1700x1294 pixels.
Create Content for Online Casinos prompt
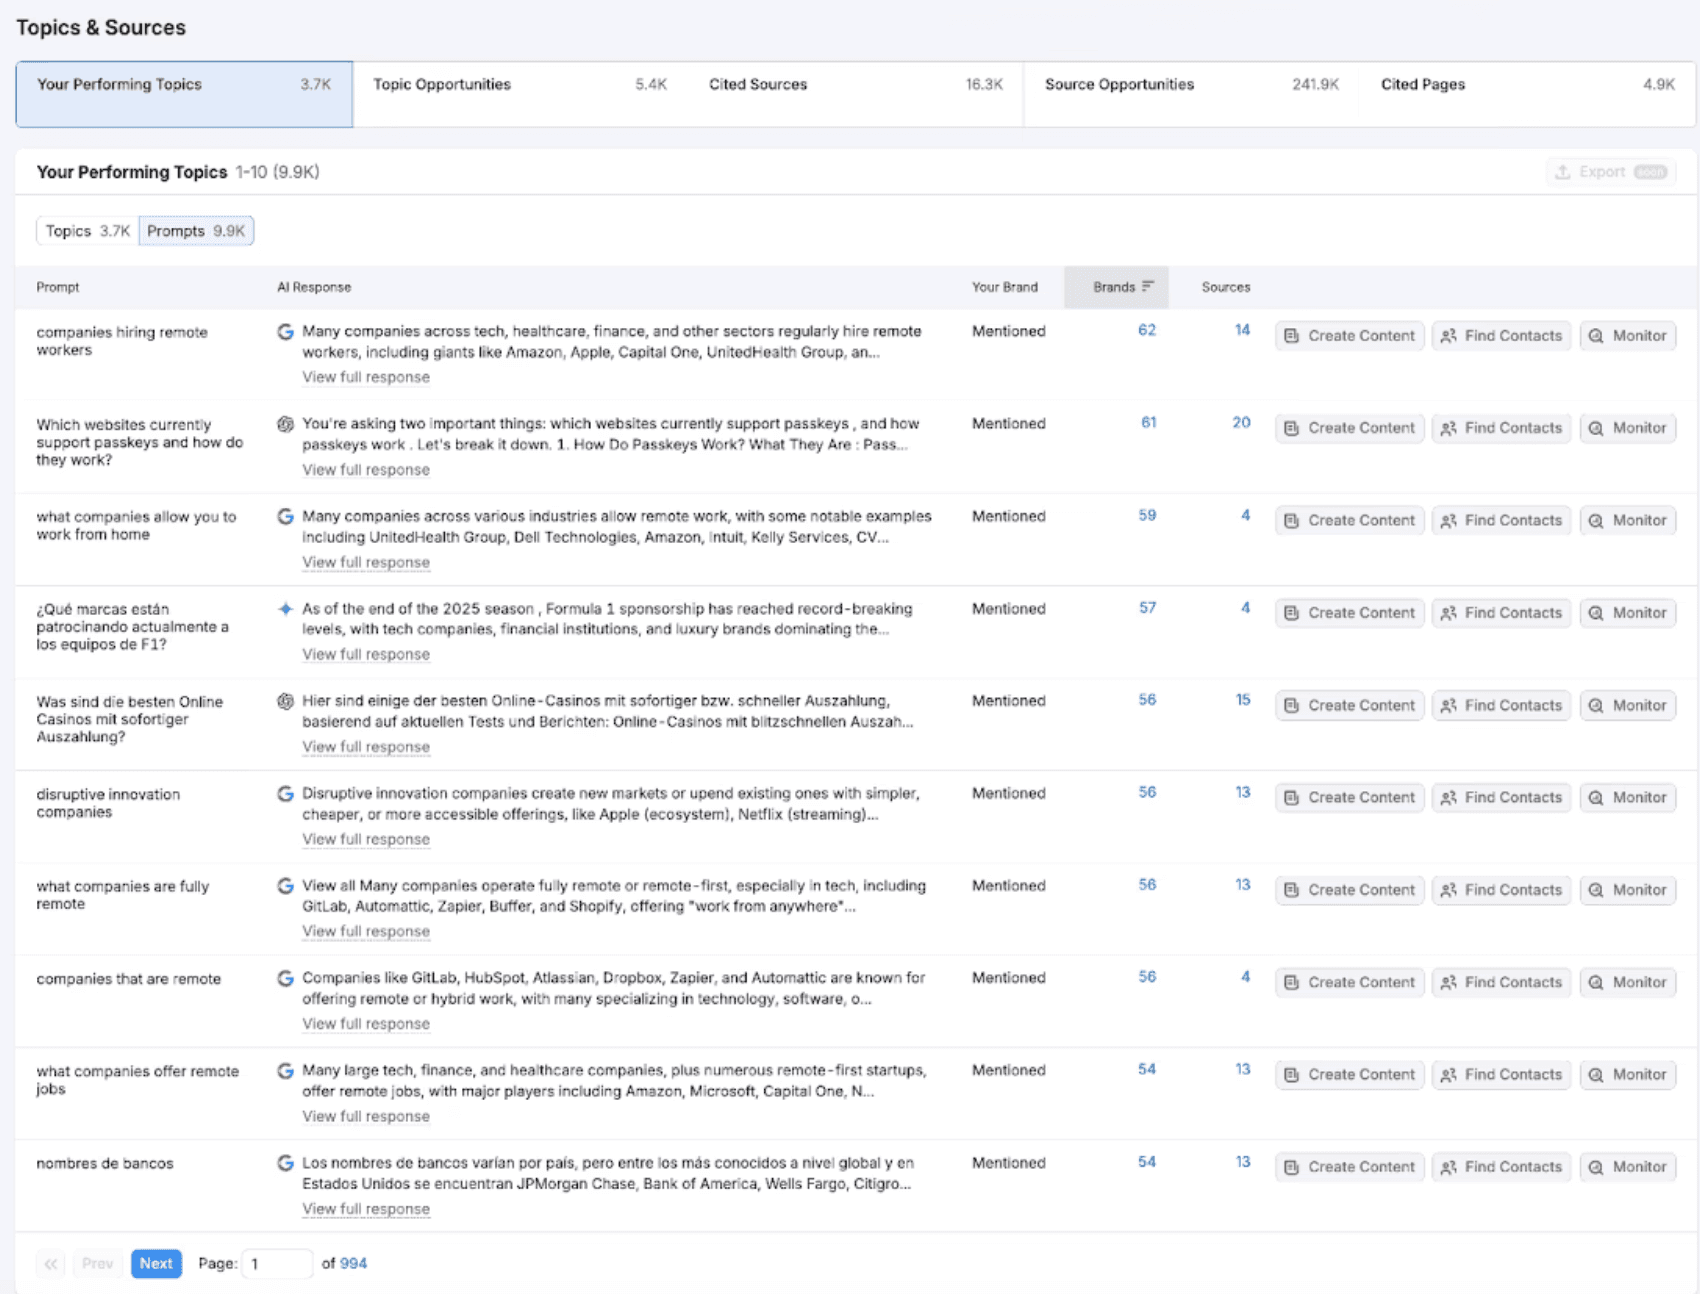[x=1350, y=706]
